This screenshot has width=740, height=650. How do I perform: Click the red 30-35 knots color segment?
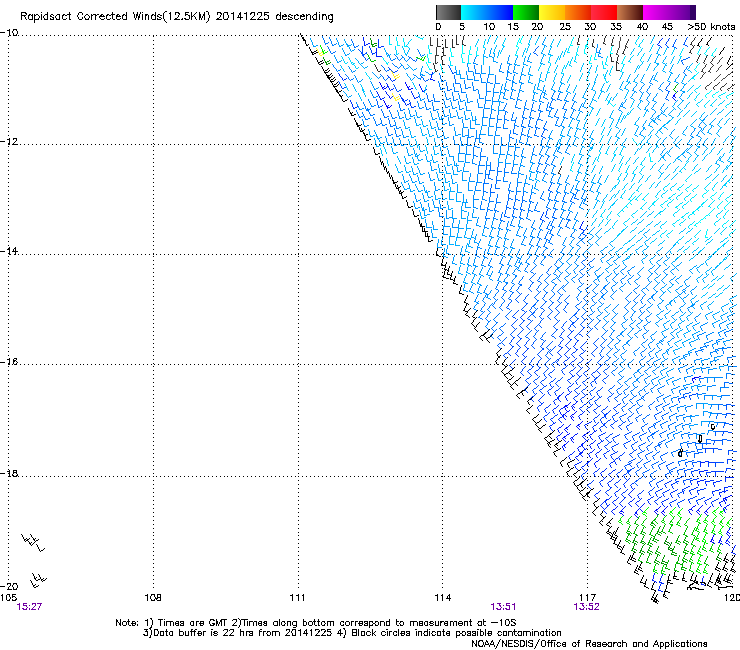click(604, 12)
